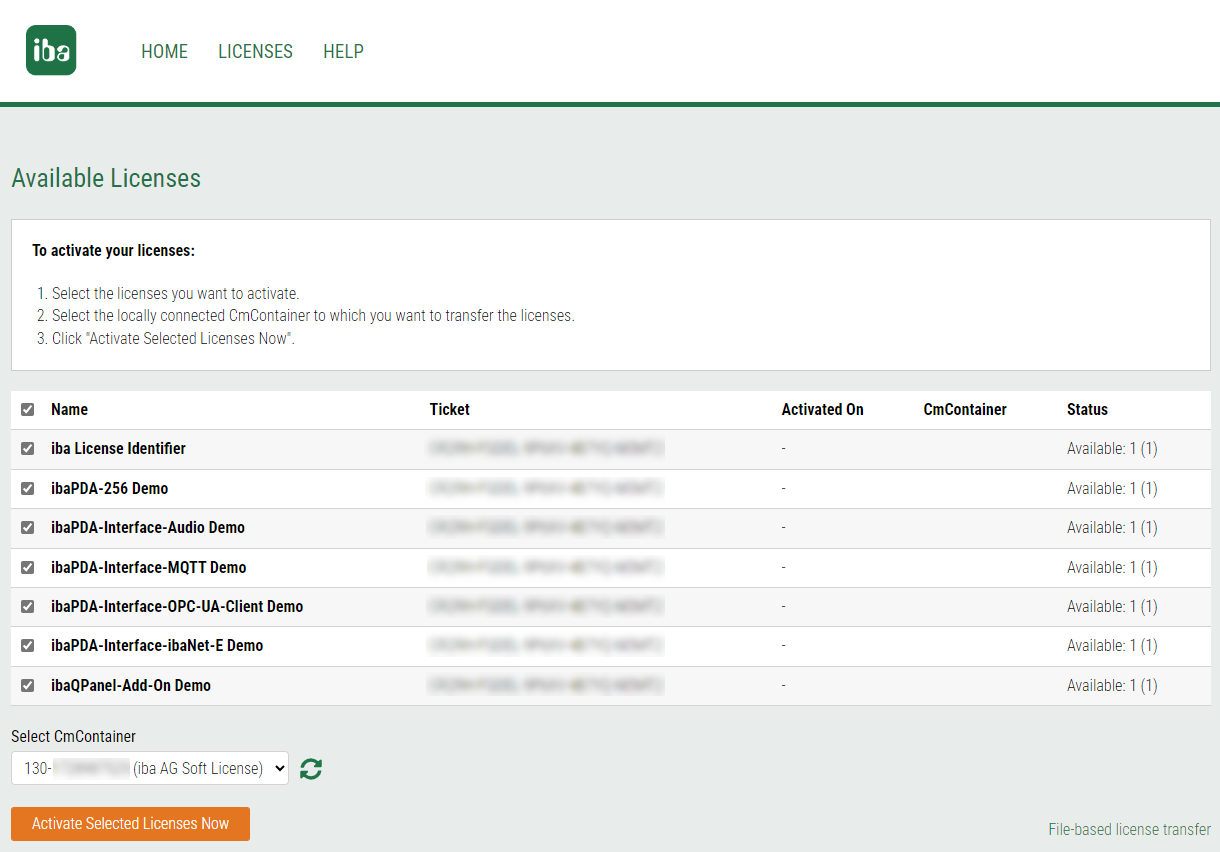Open the HELP menu
The width and height of the screenshot is (1220, 852).
343,52
